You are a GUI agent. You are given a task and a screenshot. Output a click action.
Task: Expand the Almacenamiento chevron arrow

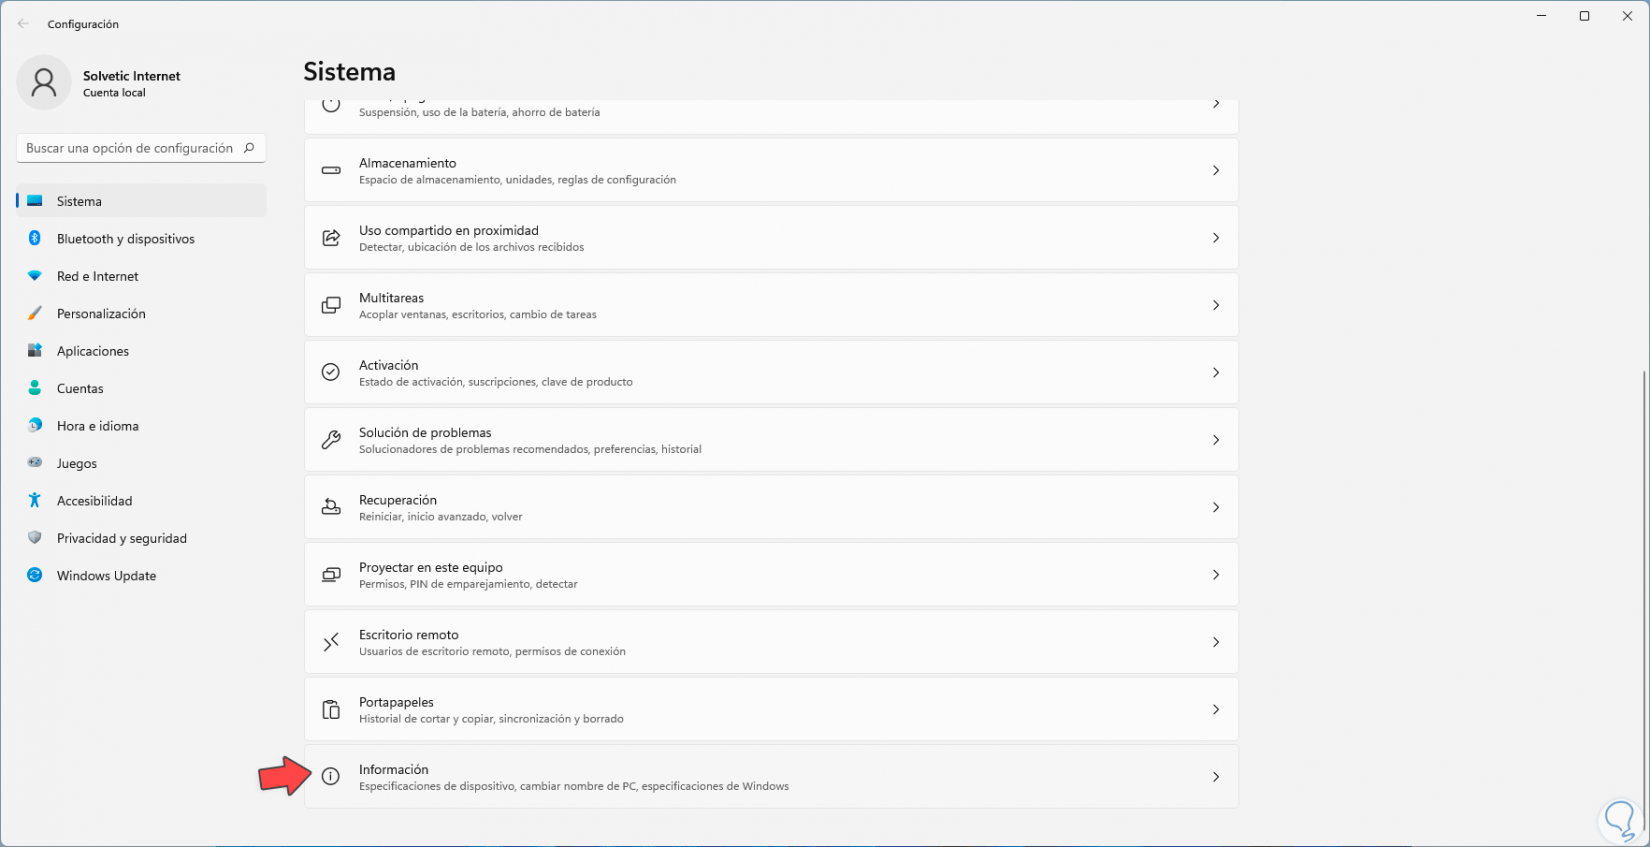point(1216,171)
